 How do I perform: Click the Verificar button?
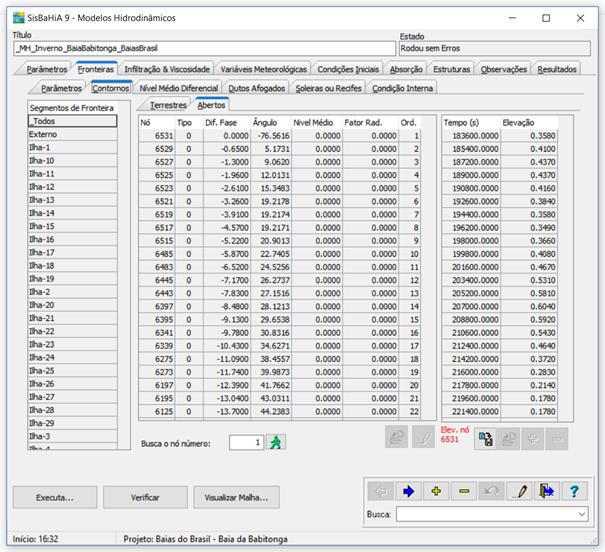pyautogui.click(x=145, y=498)
